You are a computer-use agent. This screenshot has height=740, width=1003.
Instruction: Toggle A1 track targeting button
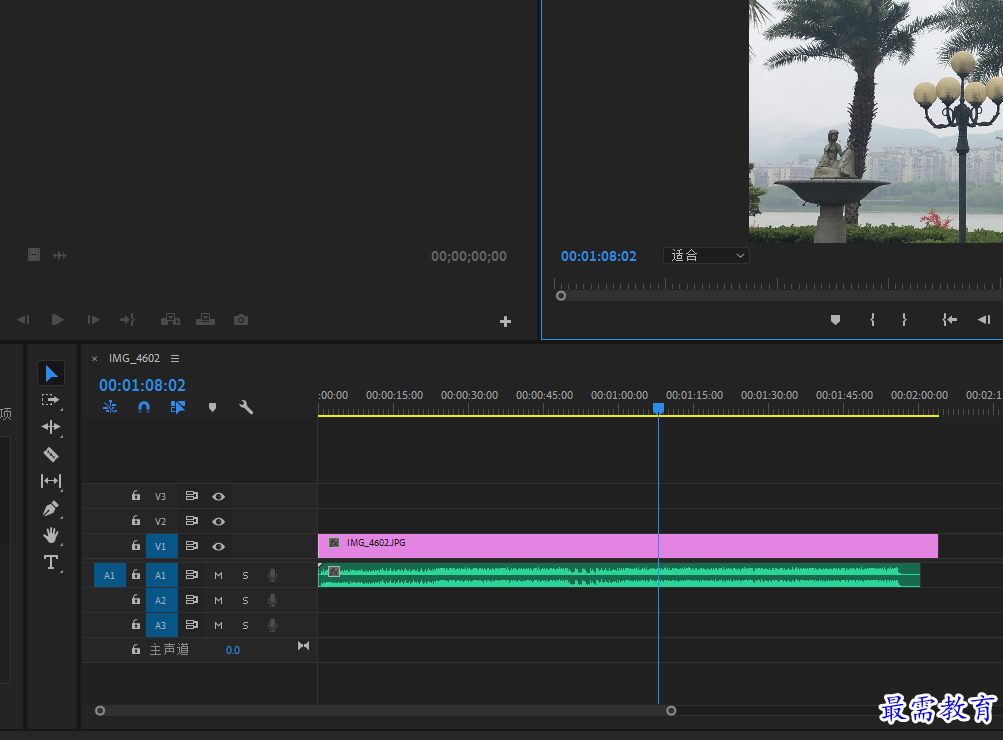pos(161,575)
